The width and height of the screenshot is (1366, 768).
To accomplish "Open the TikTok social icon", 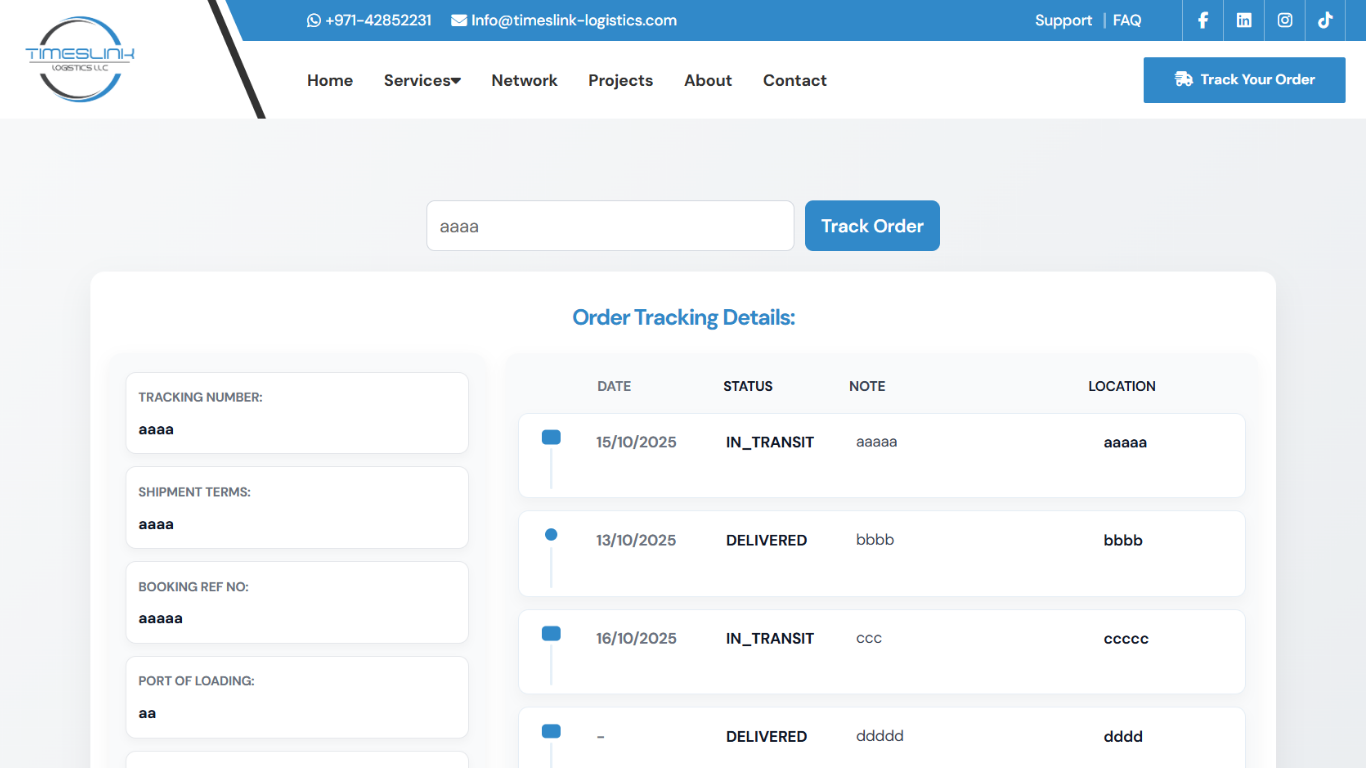I will click(x=1325, y=20).
